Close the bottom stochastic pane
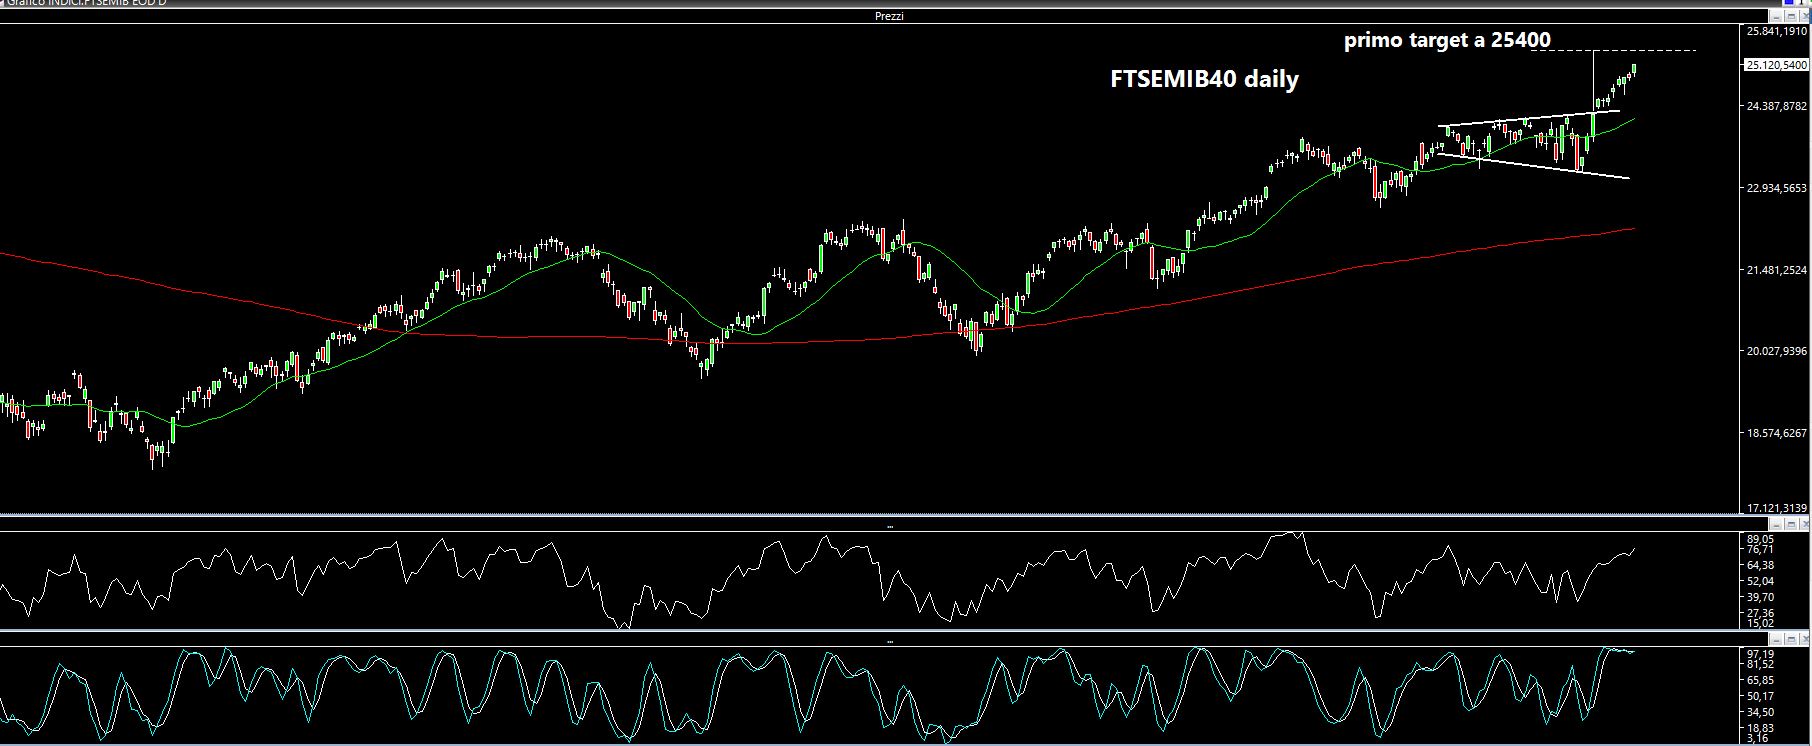 1804,639
